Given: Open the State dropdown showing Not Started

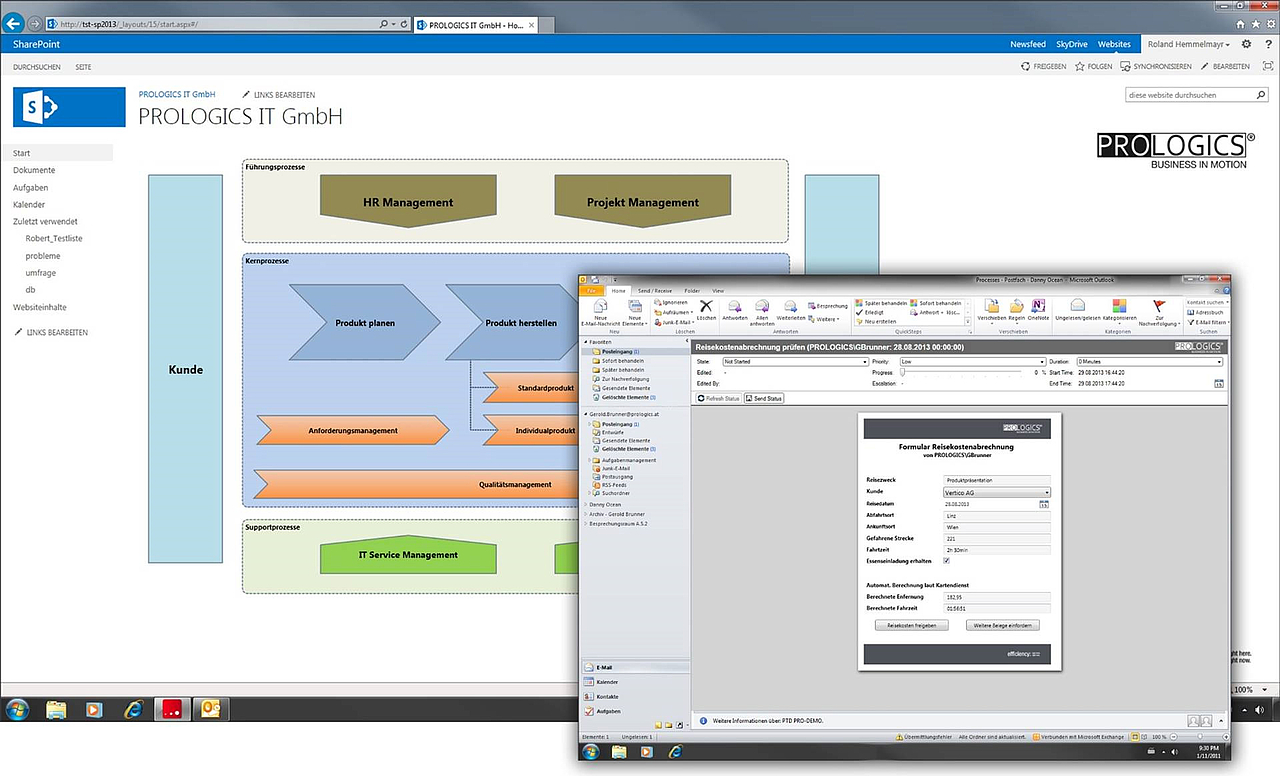Looking at the screenshot, I should [795, 362].
